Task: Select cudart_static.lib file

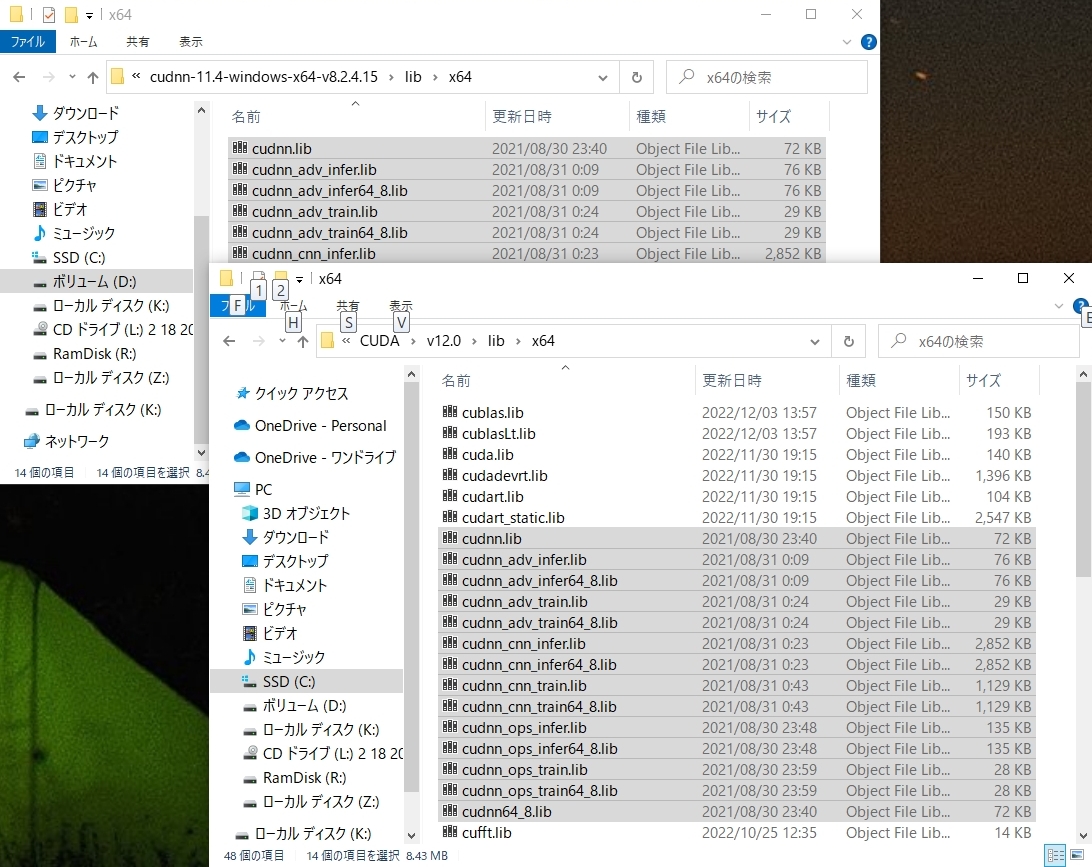Action: click(737, 517)
